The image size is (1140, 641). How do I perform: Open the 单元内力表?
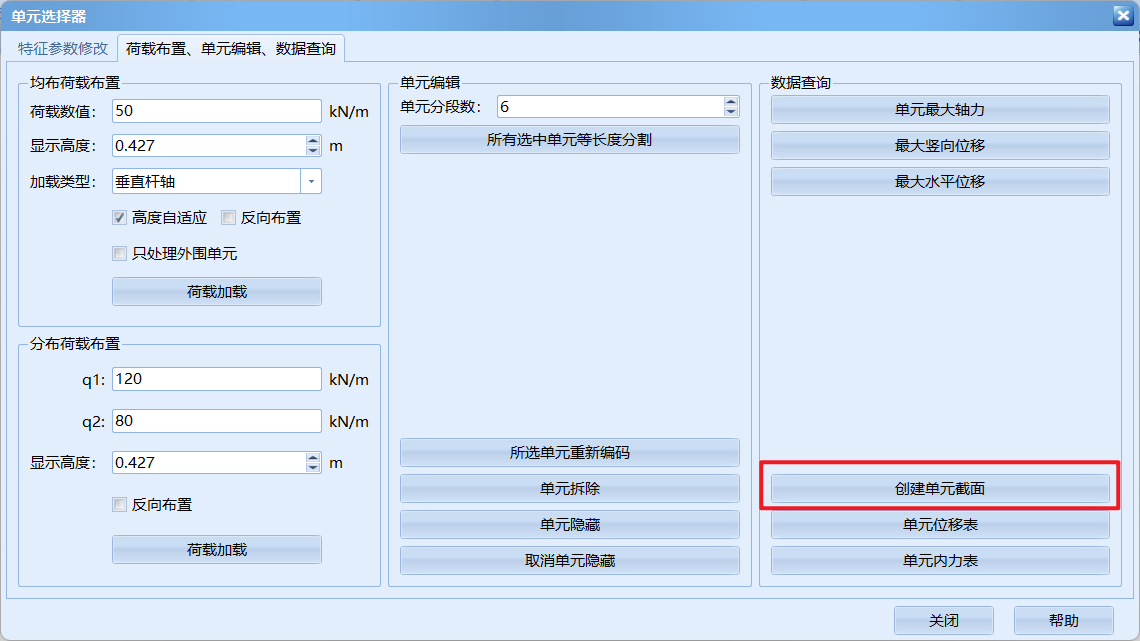tap(939, 560)
